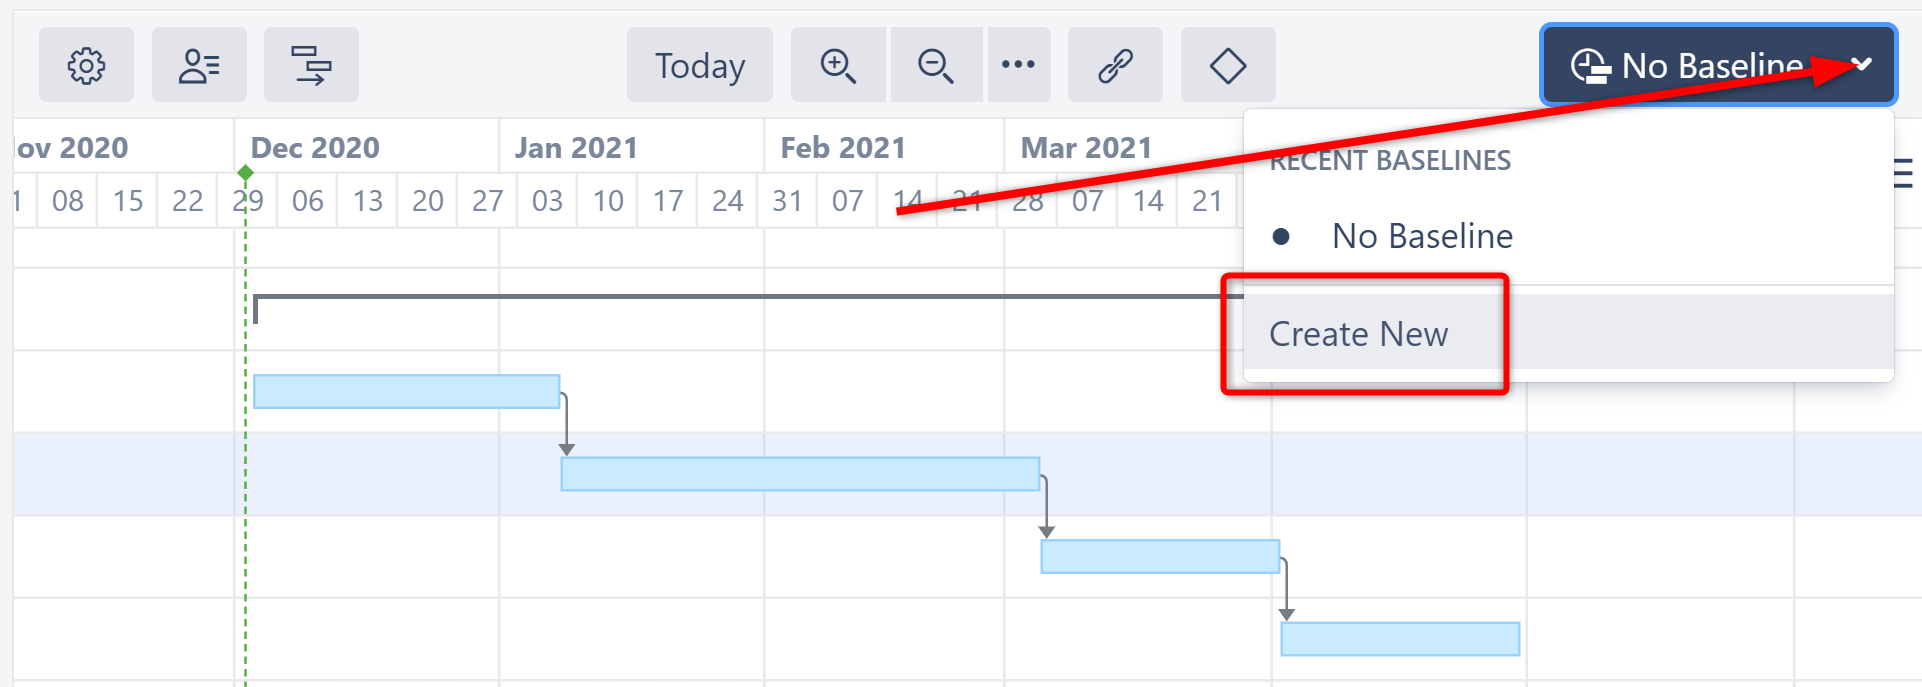This screenshot has height=687, width=1922.
Task: Click the green today marker diamond
Action: coord(247,172)
